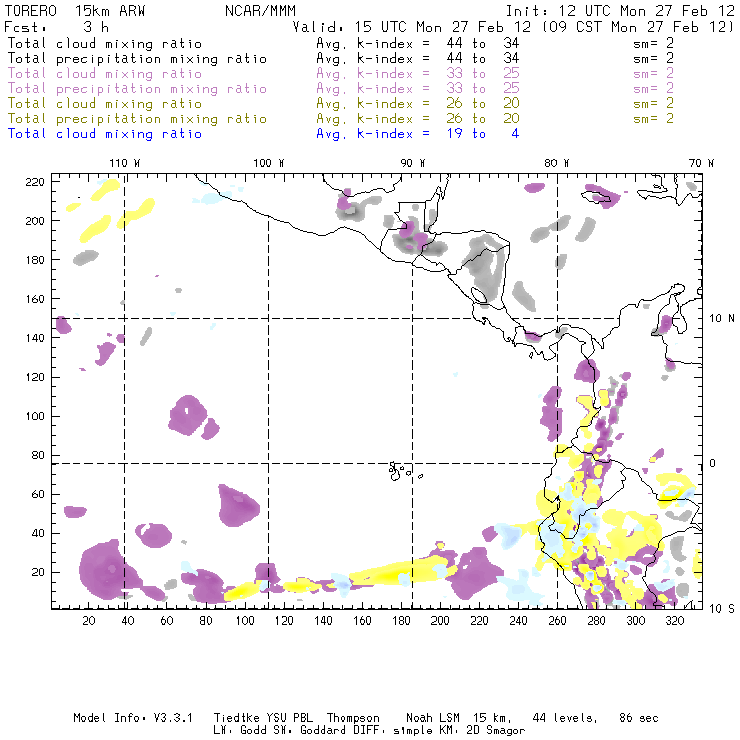Click '240' on the horizontal axis
The height and width of the screenshot is (740, 740).
[518, 621]
